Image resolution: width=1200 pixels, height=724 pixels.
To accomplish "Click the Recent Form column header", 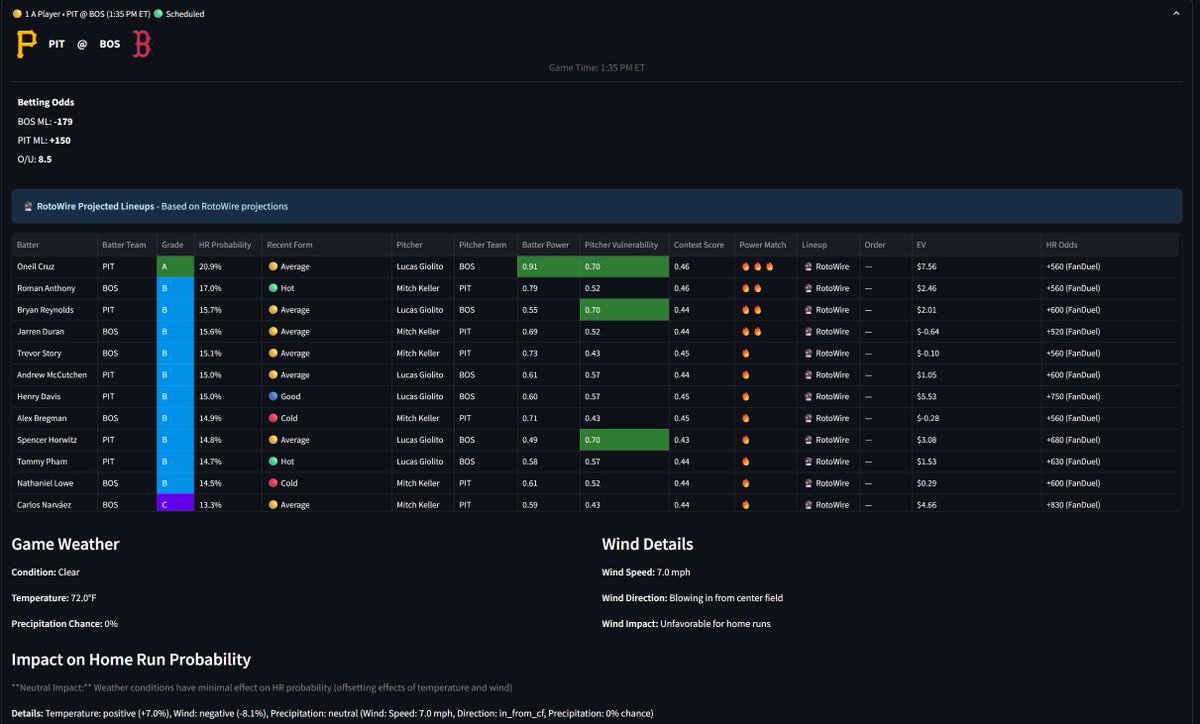I will [x=326, y=245].
